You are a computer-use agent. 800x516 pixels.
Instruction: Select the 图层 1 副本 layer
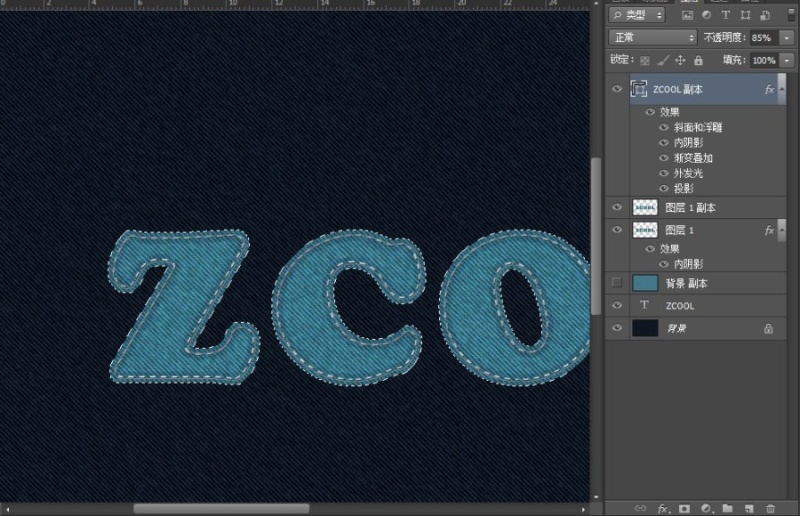click(700, 207)
